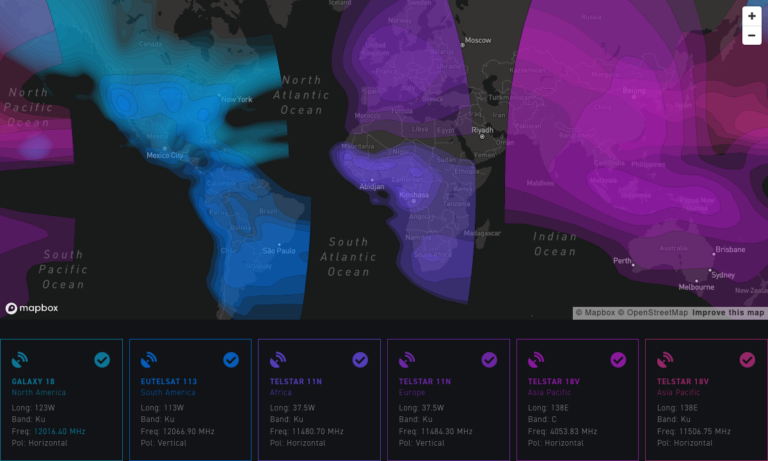Uncheck the Telstar 18V Ku-band beam
This screenshot has width=768, height=461.
[x=747, y=360]
